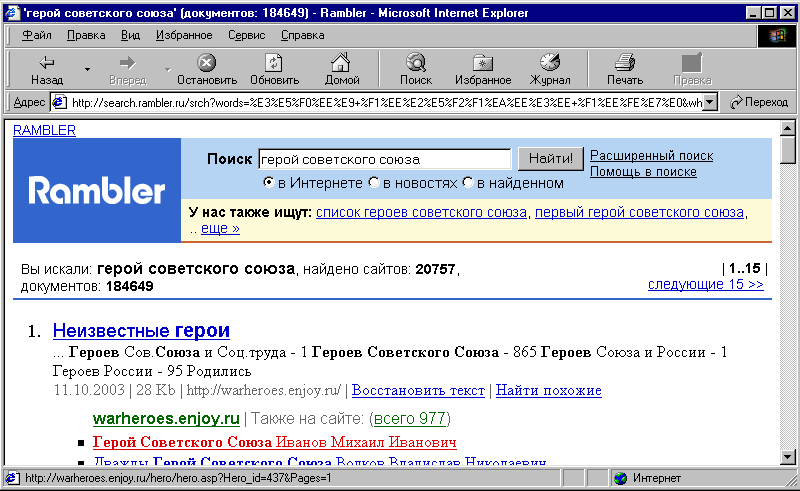Click the status bar page icon
This screenshot has height=491, width=800.
pyautogui.click(x=12, y=478)
